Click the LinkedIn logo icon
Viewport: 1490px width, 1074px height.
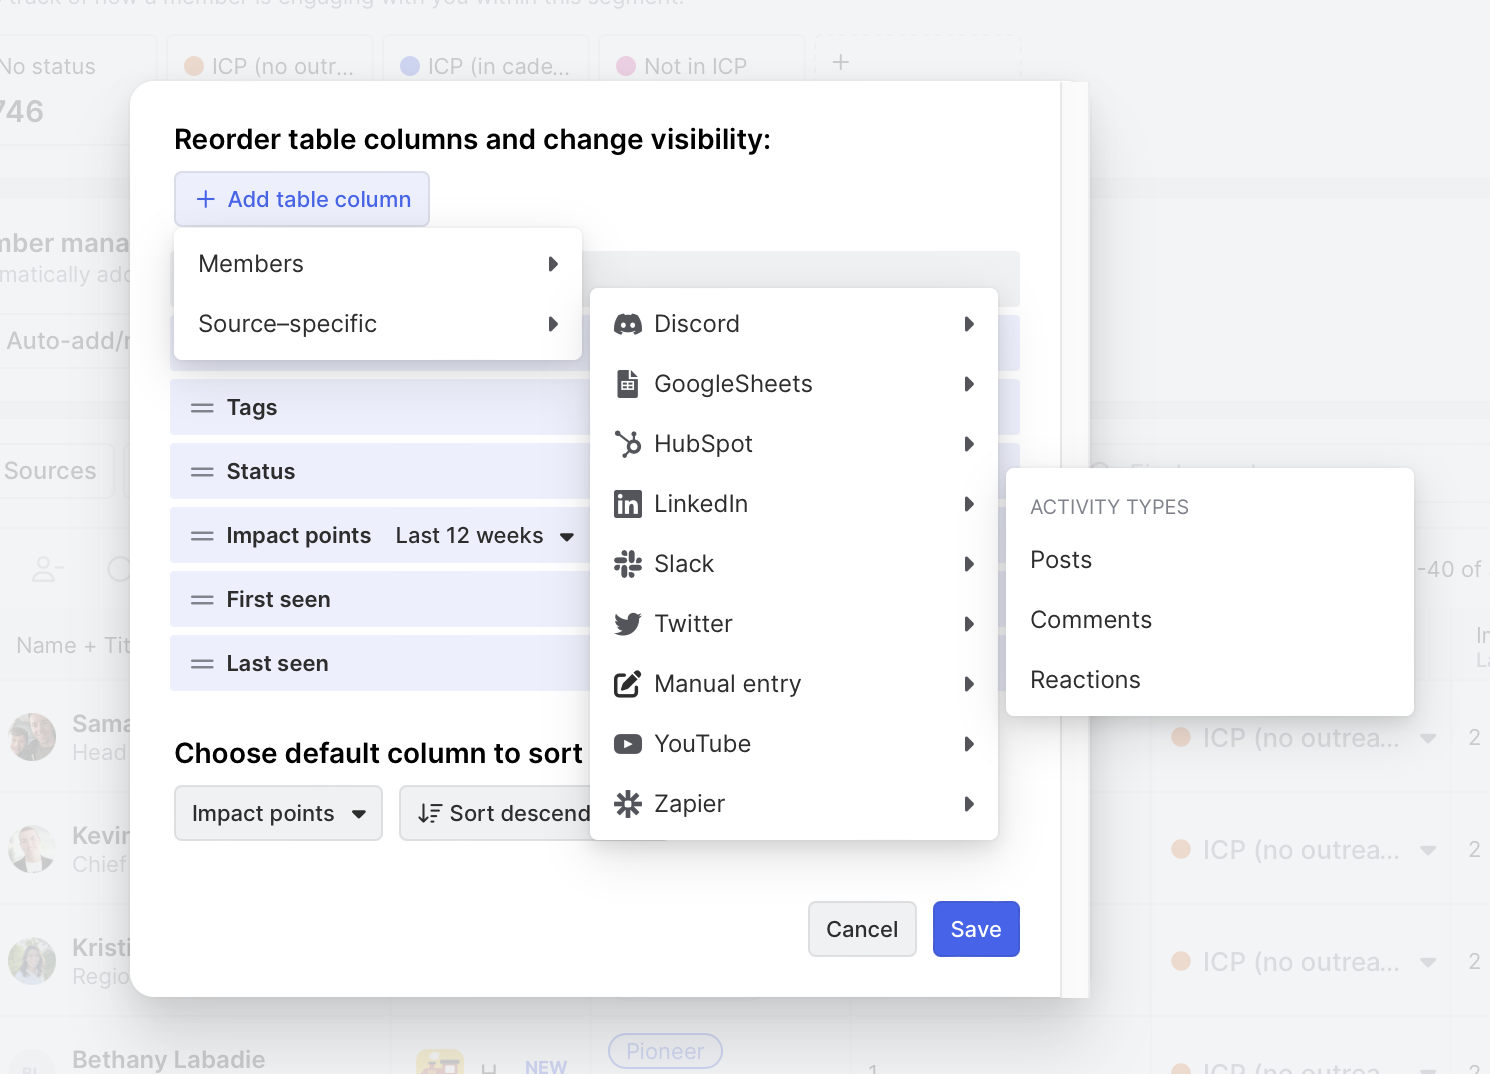(627, 504)
